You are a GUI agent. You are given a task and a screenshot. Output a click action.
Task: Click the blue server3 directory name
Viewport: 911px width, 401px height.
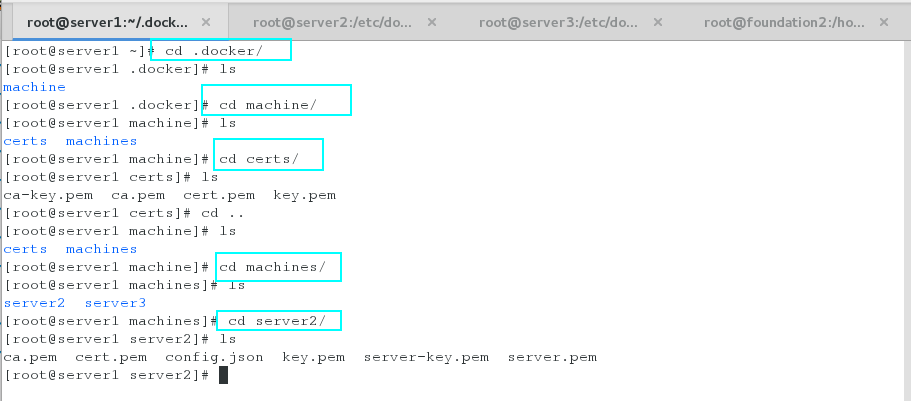(115, 303)
